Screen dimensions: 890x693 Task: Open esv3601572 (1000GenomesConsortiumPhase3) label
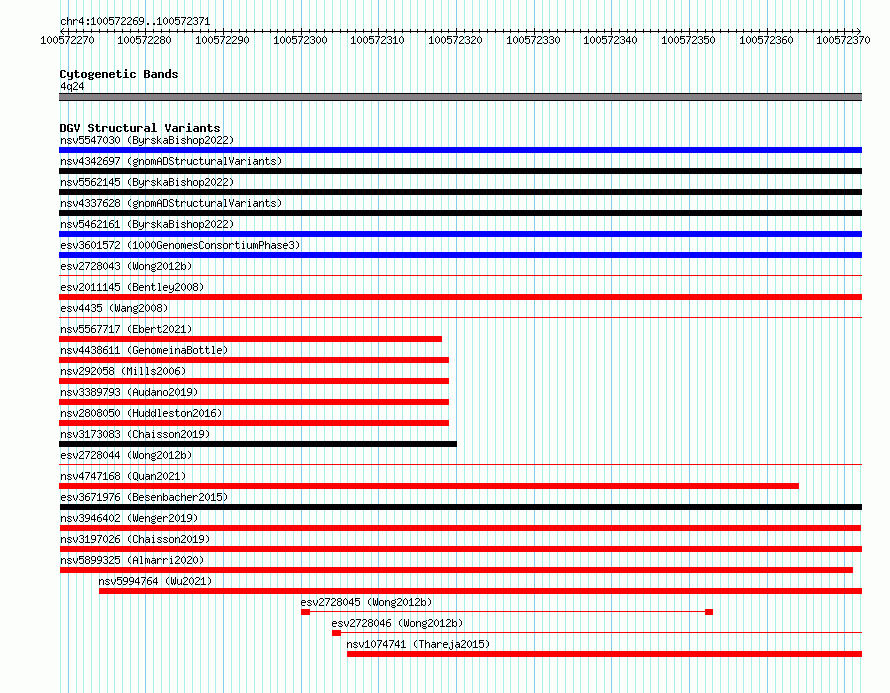point(180,245)
